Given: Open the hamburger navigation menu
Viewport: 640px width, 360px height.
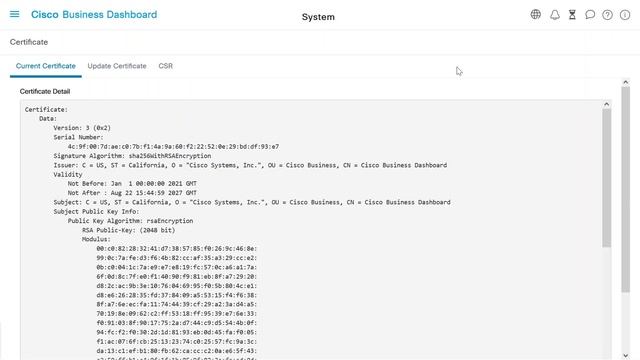Looking at the screenshot, I should pyautogui.click(x=14, y=14).
